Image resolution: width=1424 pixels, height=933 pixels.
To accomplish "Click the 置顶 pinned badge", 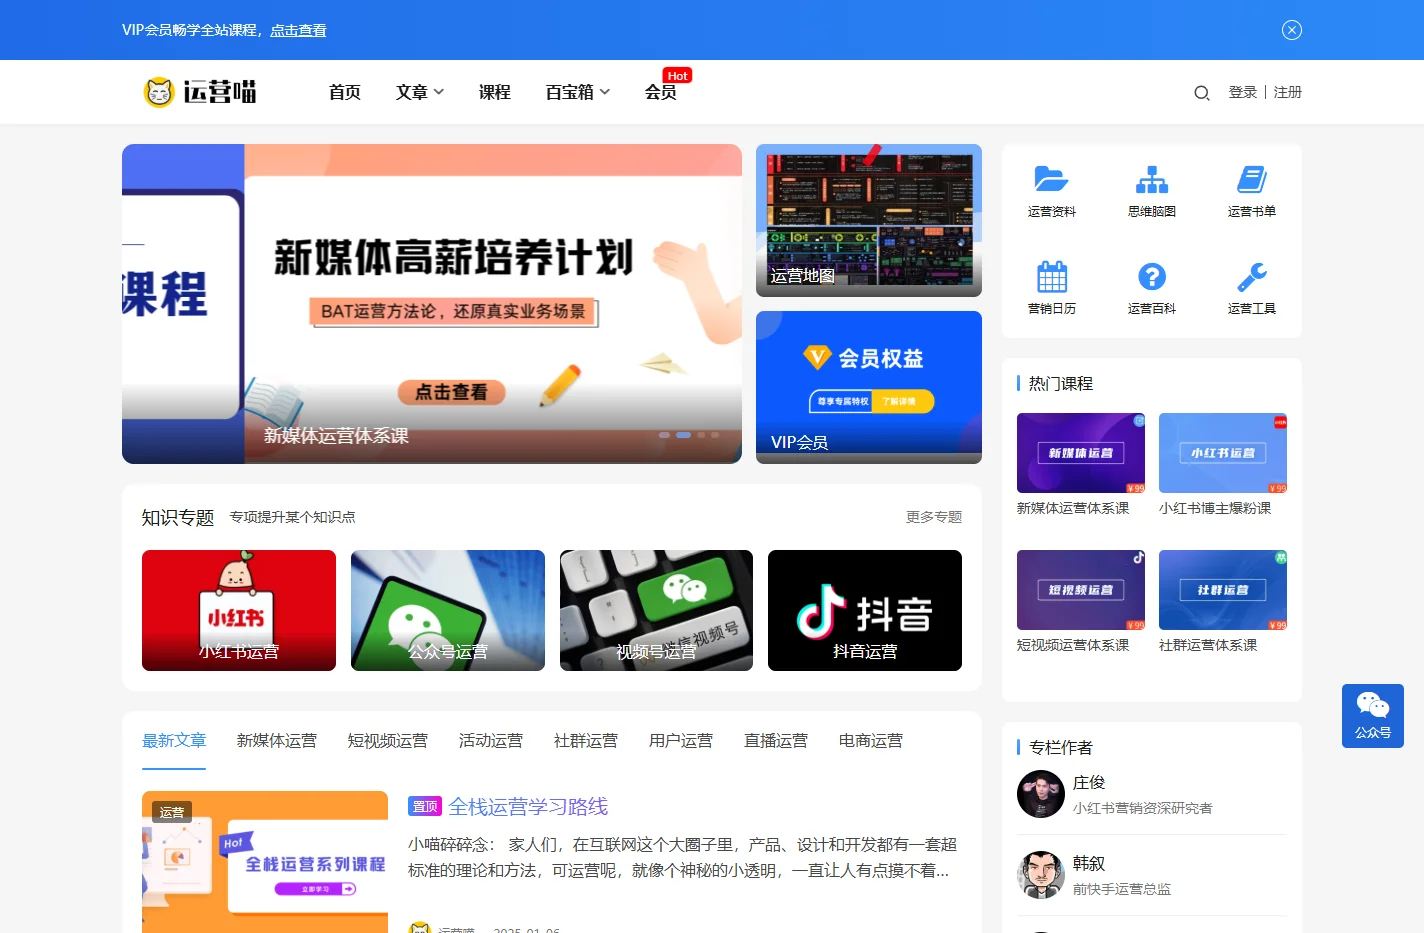I will click(425, 806).
